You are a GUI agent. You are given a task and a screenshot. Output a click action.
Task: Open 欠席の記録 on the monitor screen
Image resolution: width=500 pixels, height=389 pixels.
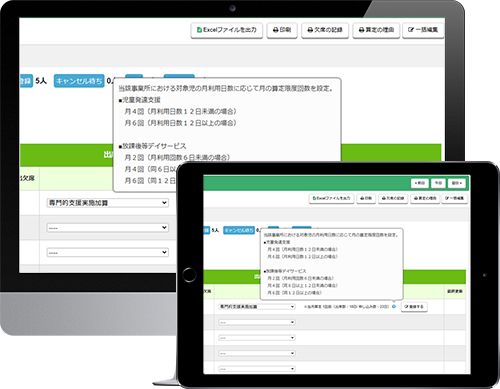point(325,30)
